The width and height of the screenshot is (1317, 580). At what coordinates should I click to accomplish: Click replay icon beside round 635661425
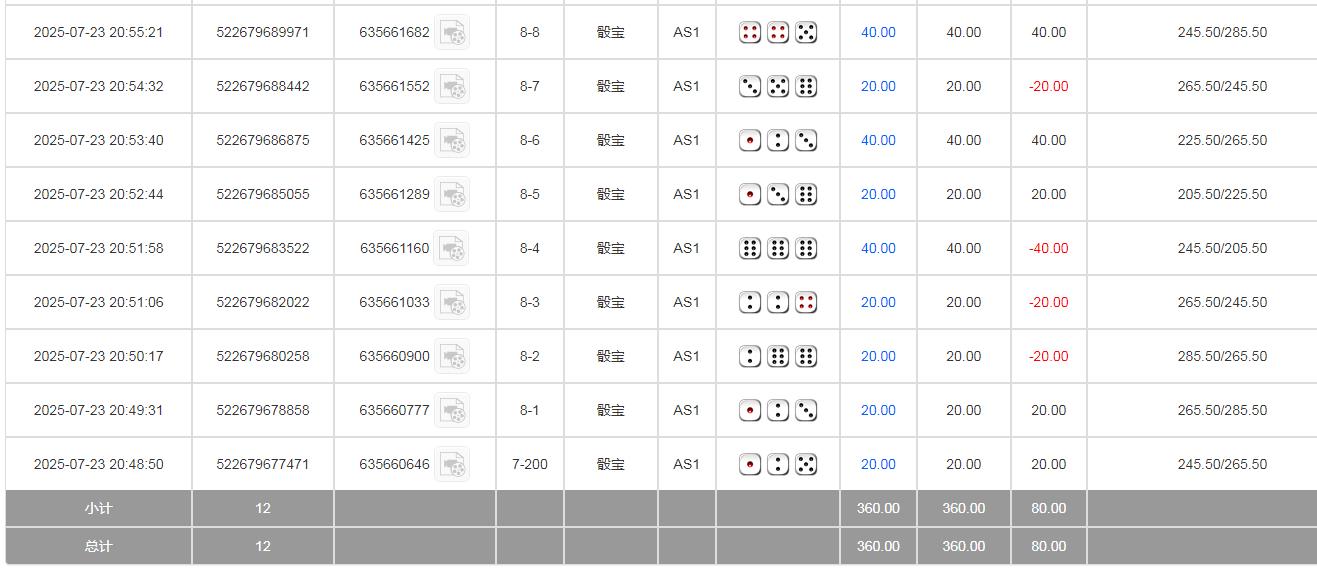[452, 141]
